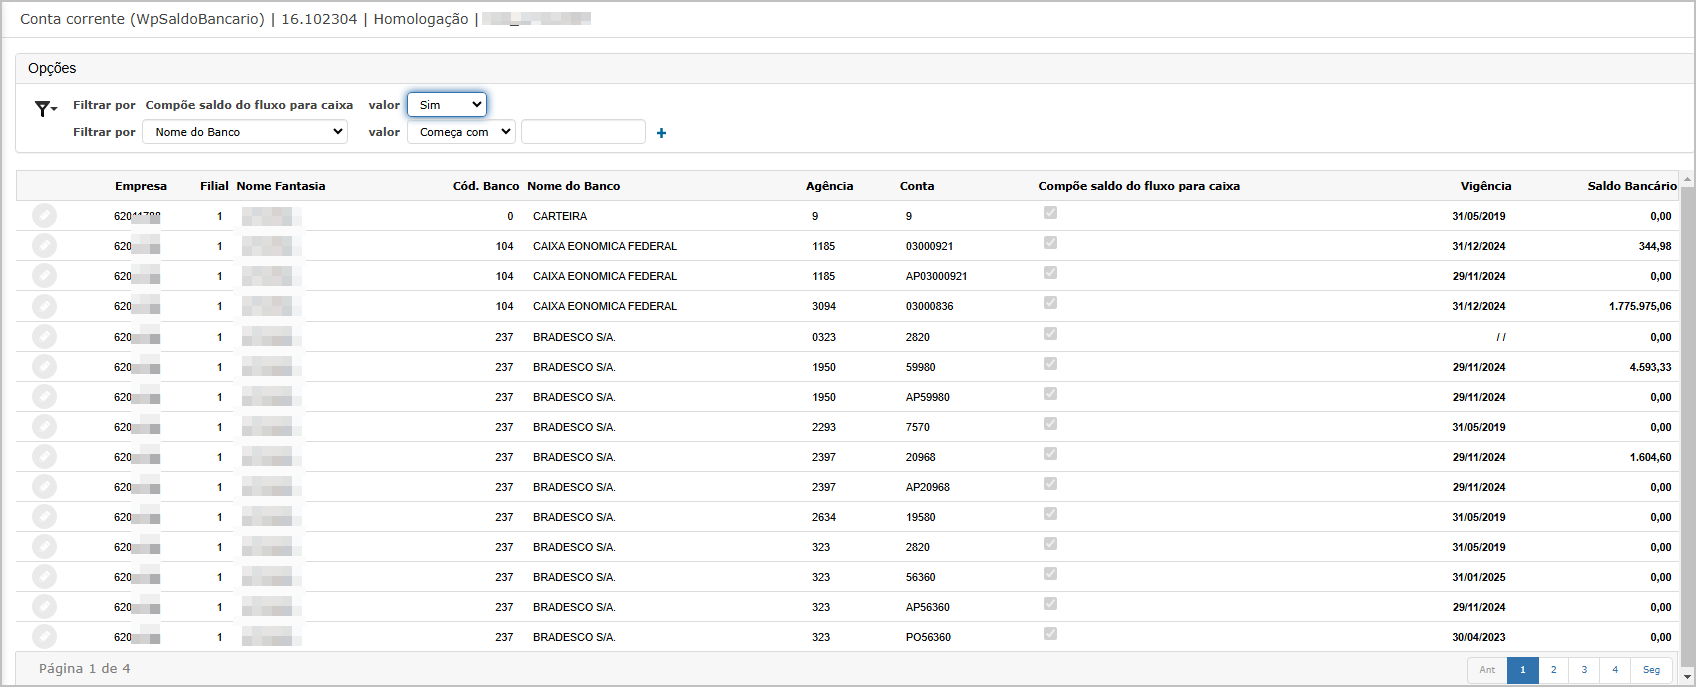Add new filter with plus icon
The image size is (1696, 687).
tap(661, 133)
